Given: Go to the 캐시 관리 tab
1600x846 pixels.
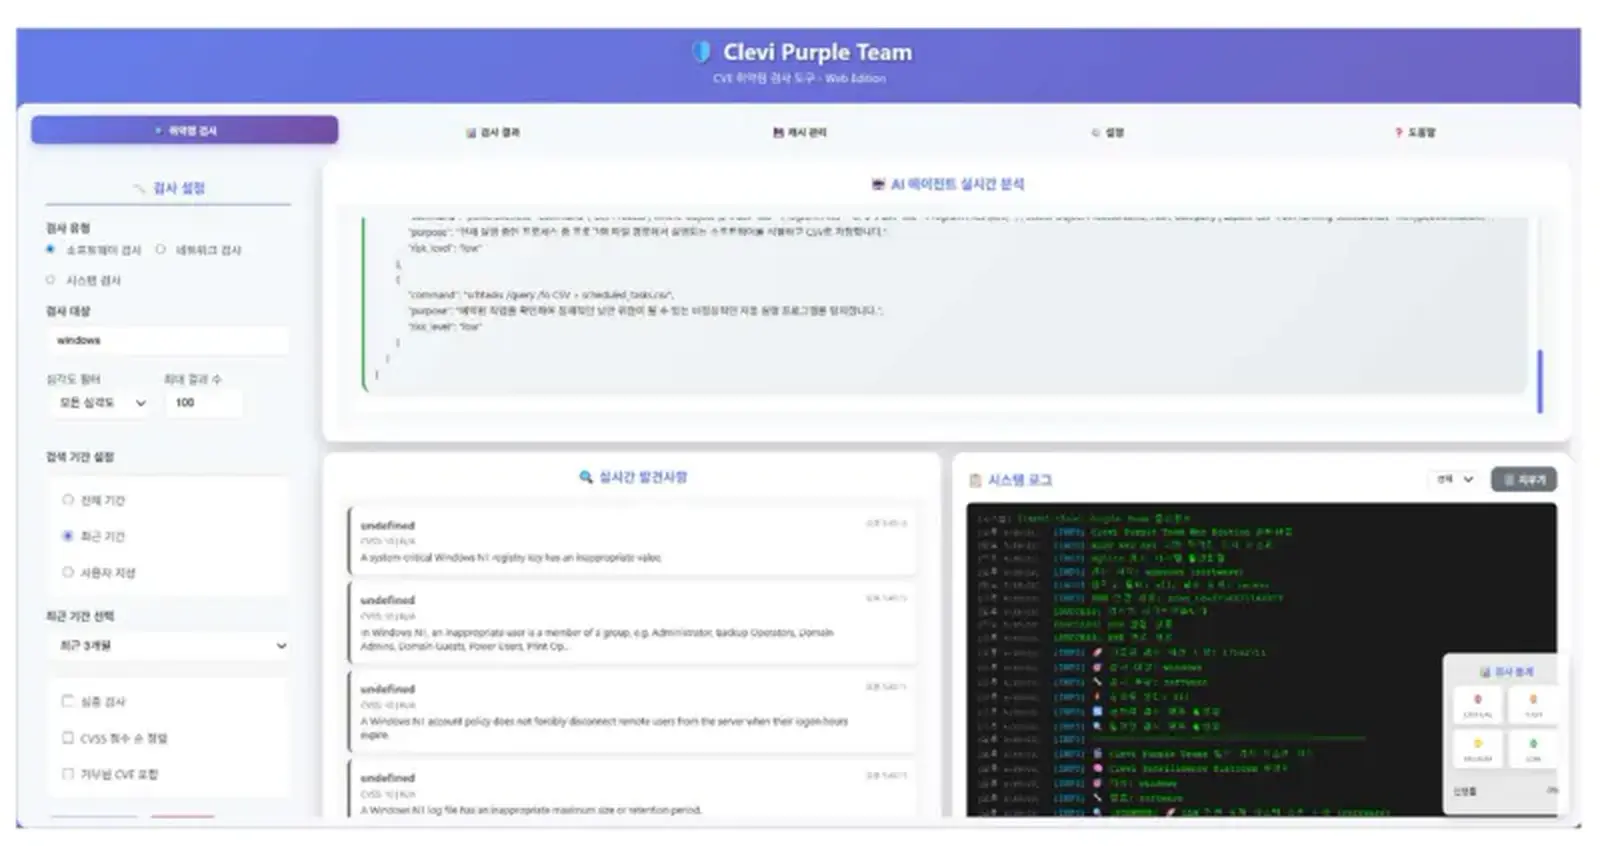Looking at the screenshot, I should click(x=800, y=132).
